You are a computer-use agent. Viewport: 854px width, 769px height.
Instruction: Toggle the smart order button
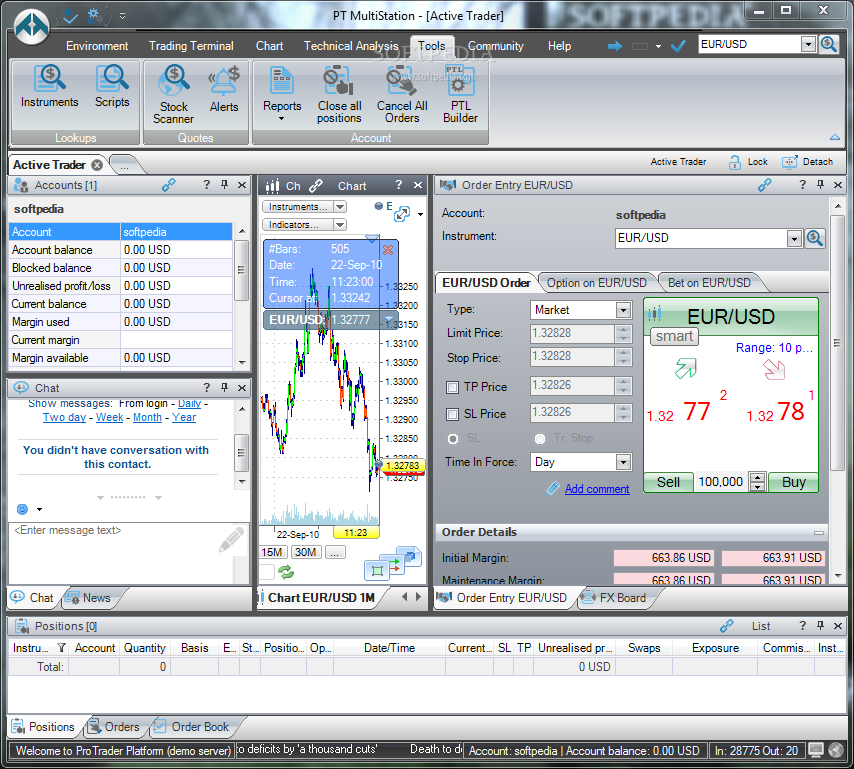tap(674, 336)
